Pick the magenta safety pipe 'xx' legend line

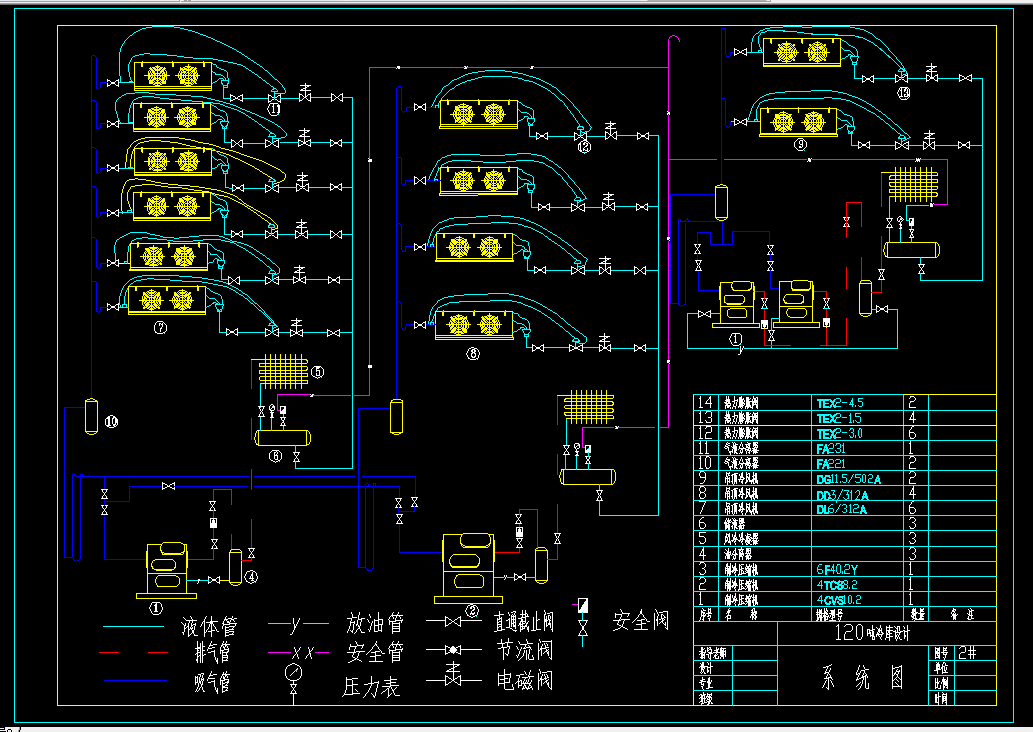tap(298, 652)
